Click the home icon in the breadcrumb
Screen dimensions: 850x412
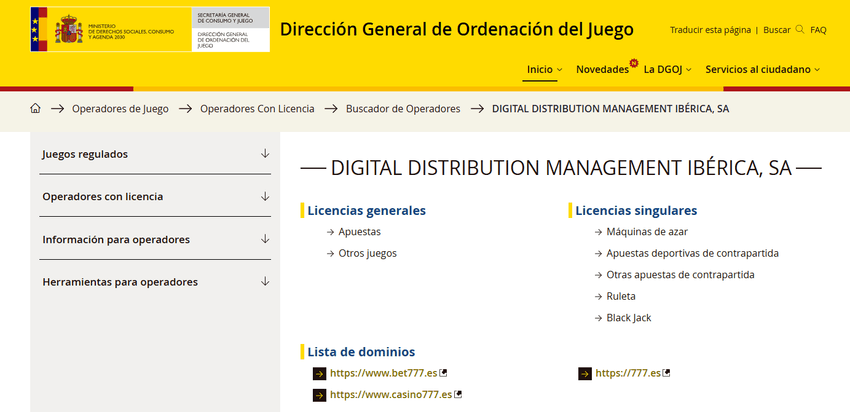[x=35, y=108]
